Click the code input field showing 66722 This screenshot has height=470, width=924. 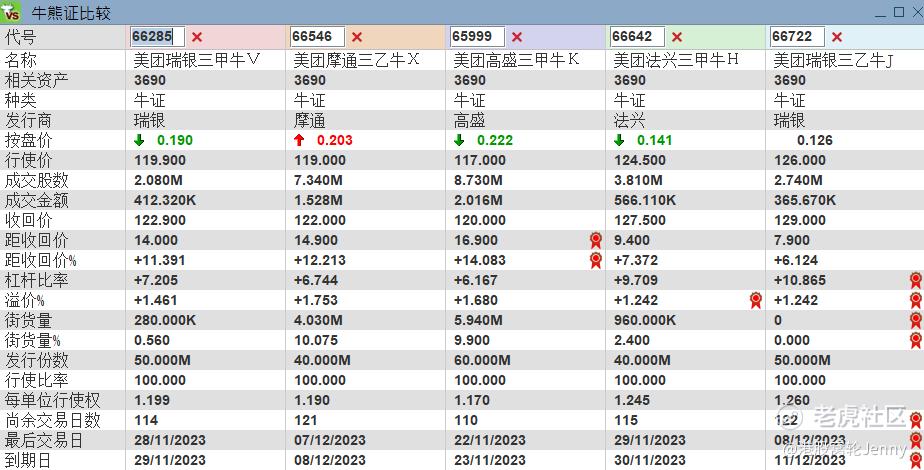click(797, 37)
